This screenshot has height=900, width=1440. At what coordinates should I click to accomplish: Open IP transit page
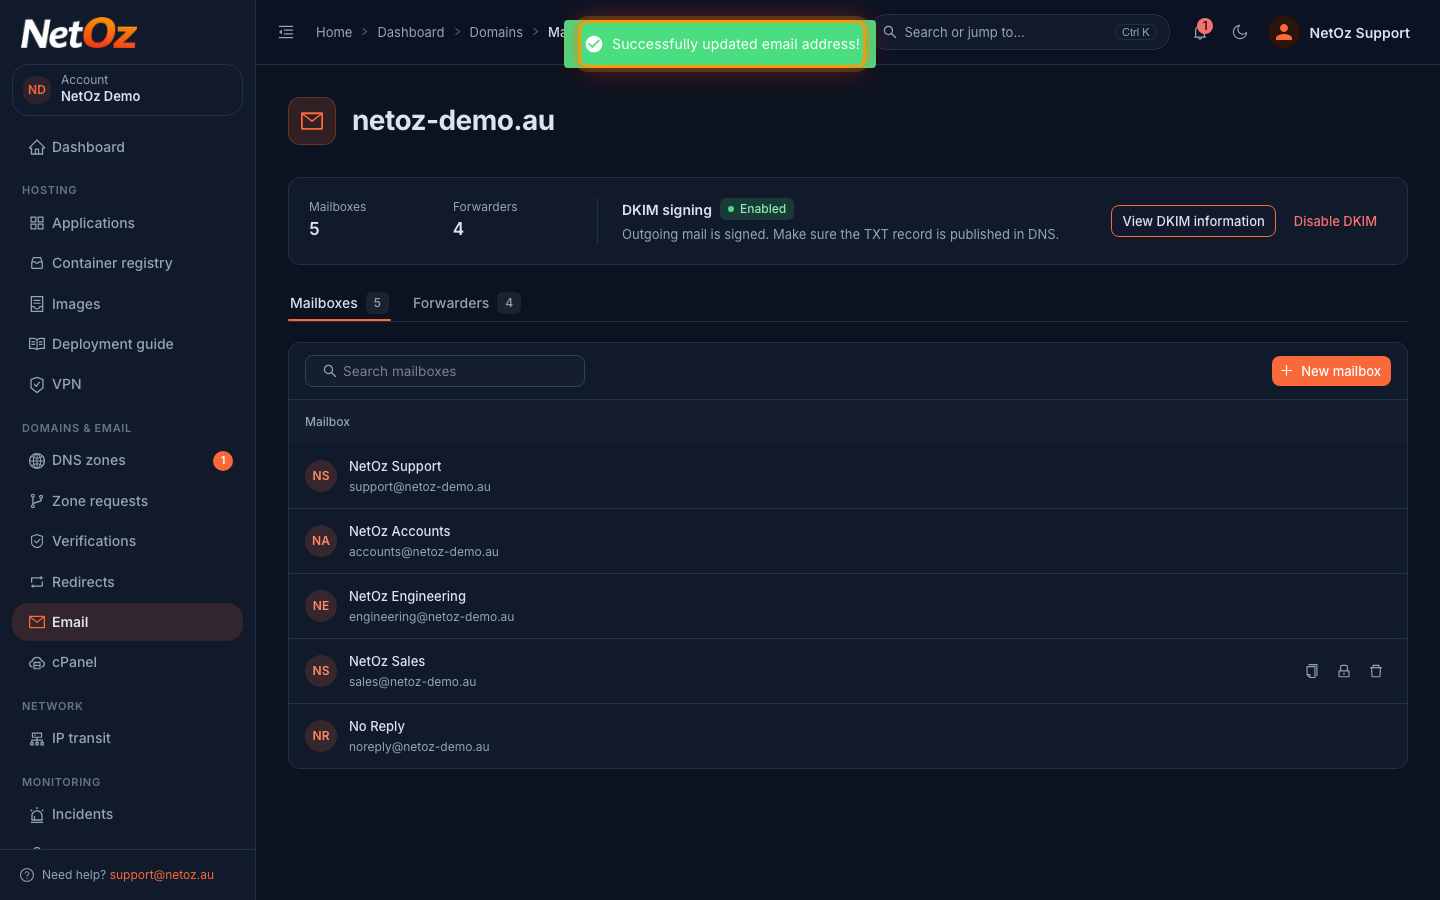pos(127,738)
